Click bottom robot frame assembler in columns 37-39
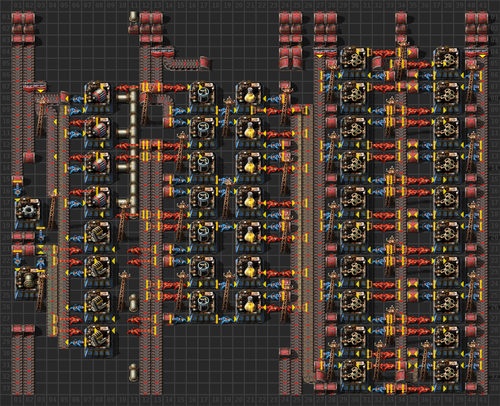Image resolution: width=500 pixels, height=406 pixels. click(x=448, y=377)
